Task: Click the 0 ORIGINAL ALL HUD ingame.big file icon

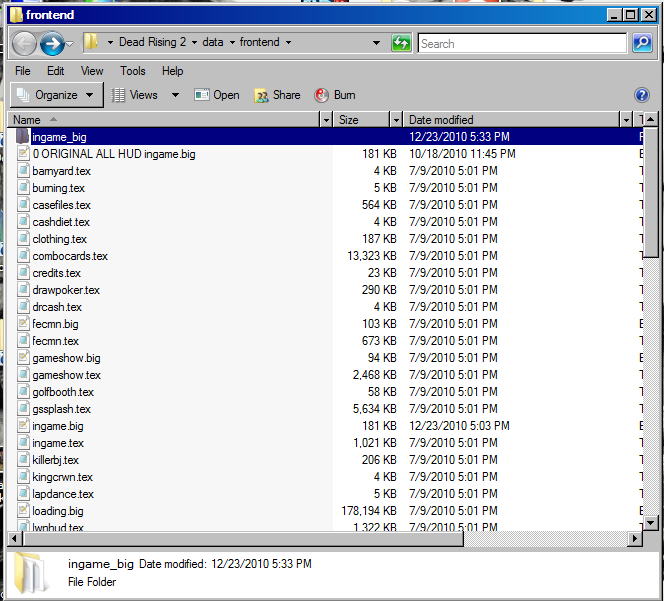Action: pyautogui.click(x=23, y=153)
